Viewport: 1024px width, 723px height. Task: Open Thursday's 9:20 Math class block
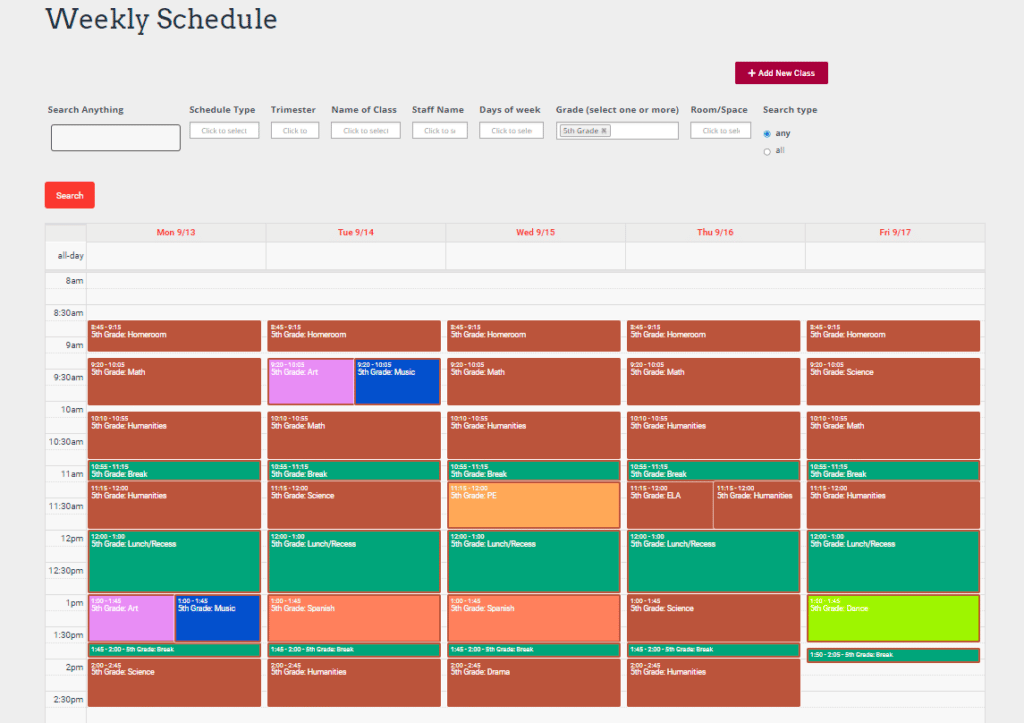[x=713, y=381]
